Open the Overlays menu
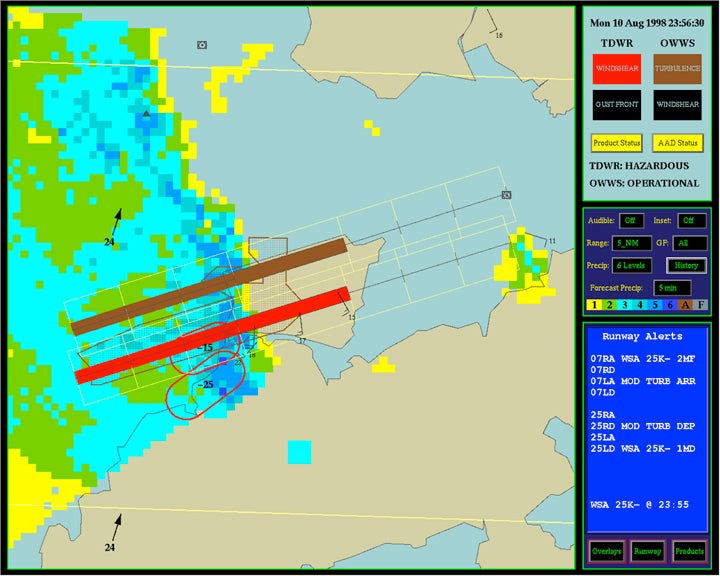This screenshot has height=576, width=720. coord(607,551)
